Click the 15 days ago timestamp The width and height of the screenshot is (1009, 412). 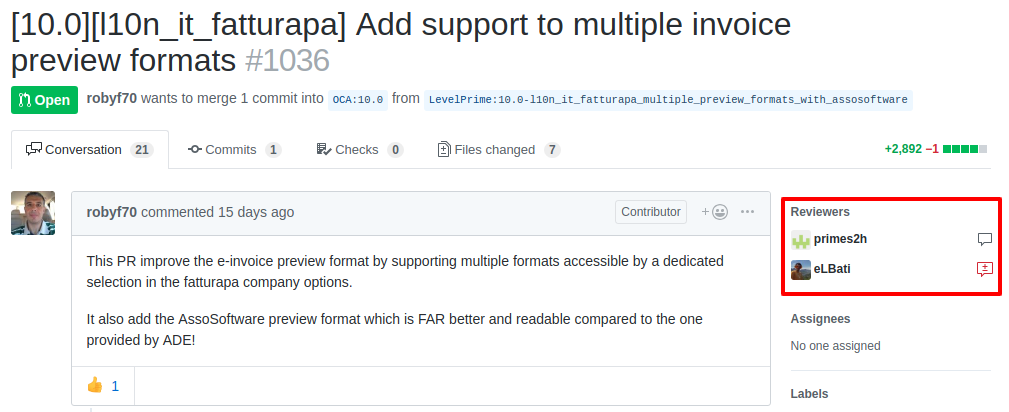(x=256, y=212)
